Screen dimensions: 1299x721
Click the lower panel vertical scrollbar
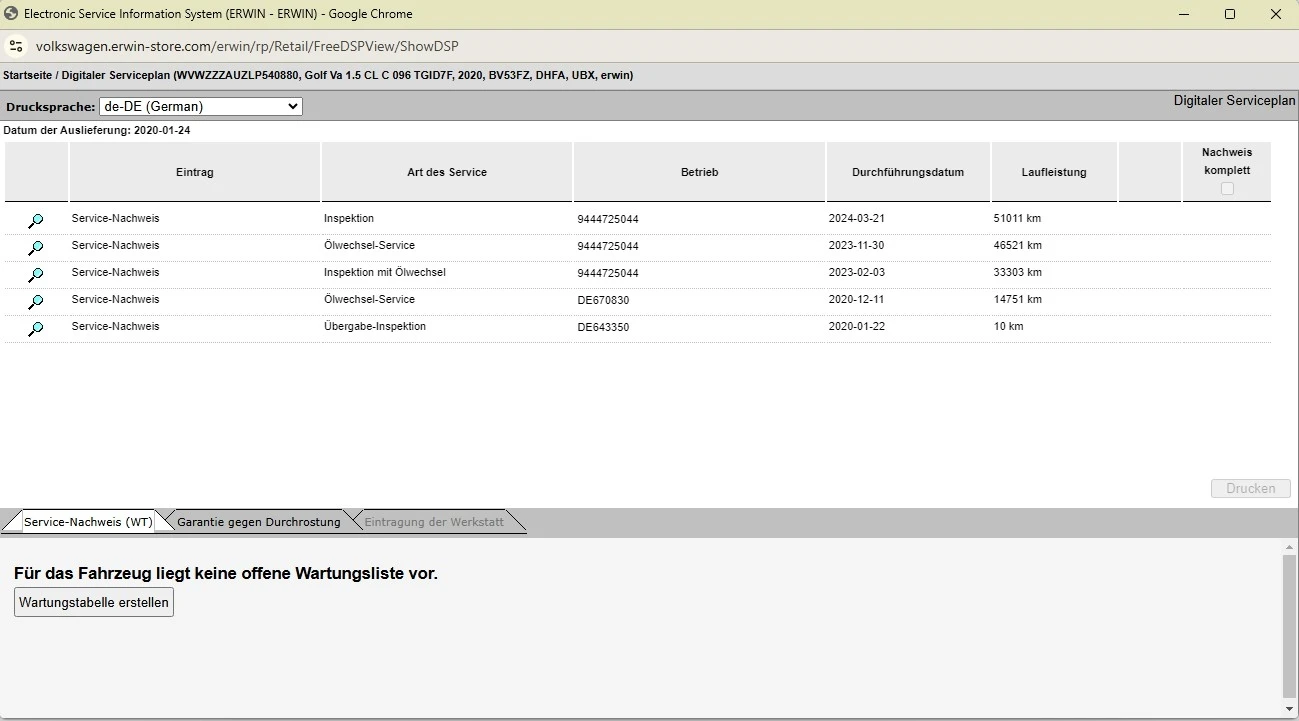pos(1288,626)
